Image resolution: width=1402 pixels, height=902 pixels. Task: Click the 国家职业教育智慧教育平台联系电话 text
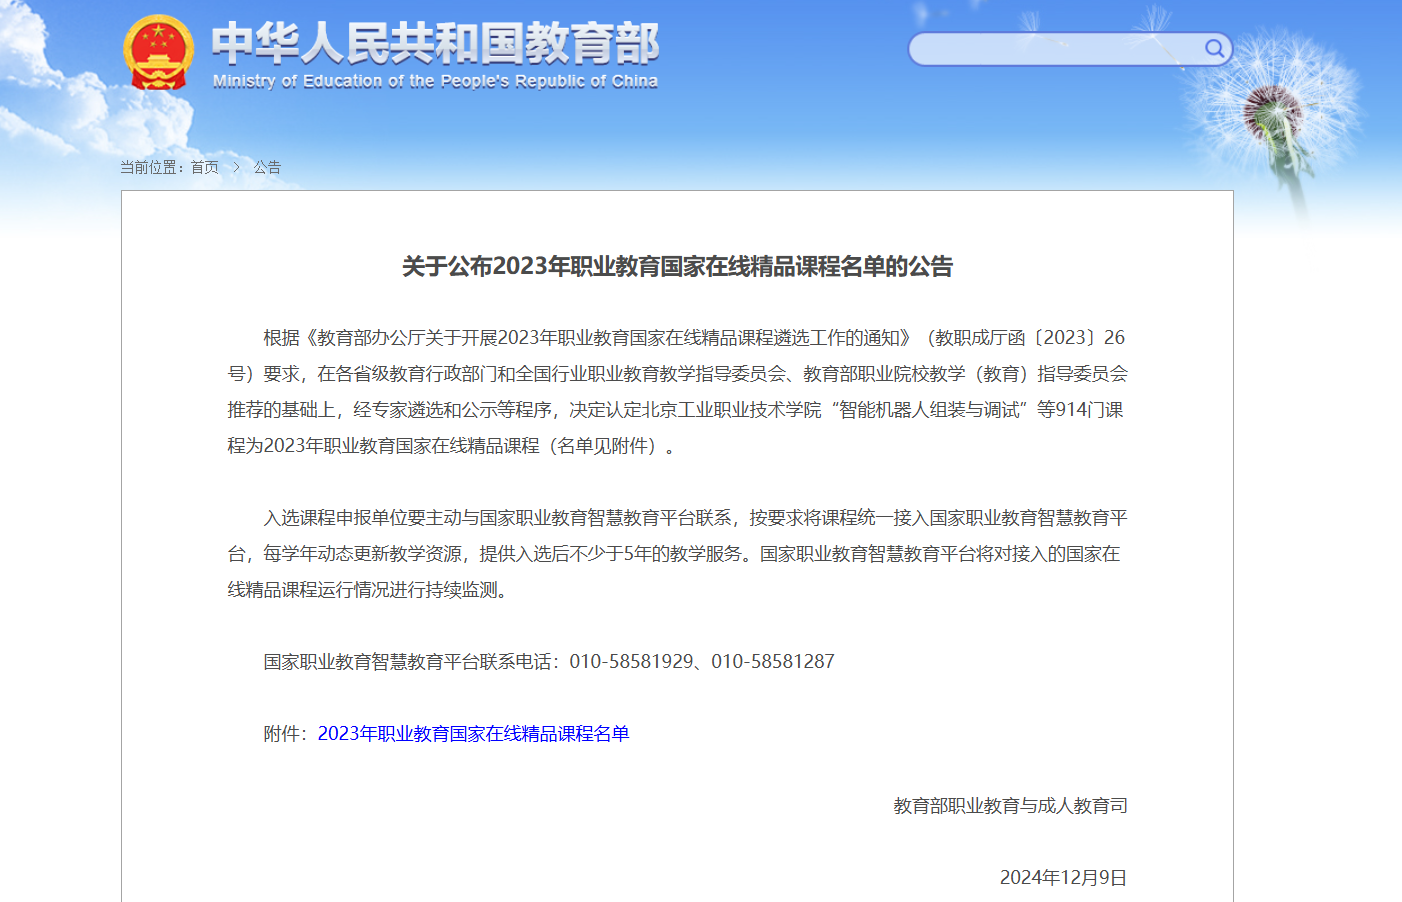408,662
